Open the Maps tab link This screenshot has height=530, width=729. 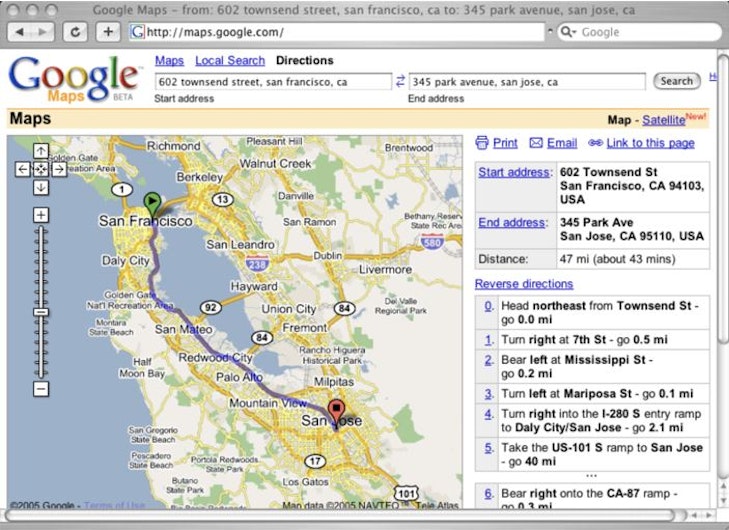point(169,60)
